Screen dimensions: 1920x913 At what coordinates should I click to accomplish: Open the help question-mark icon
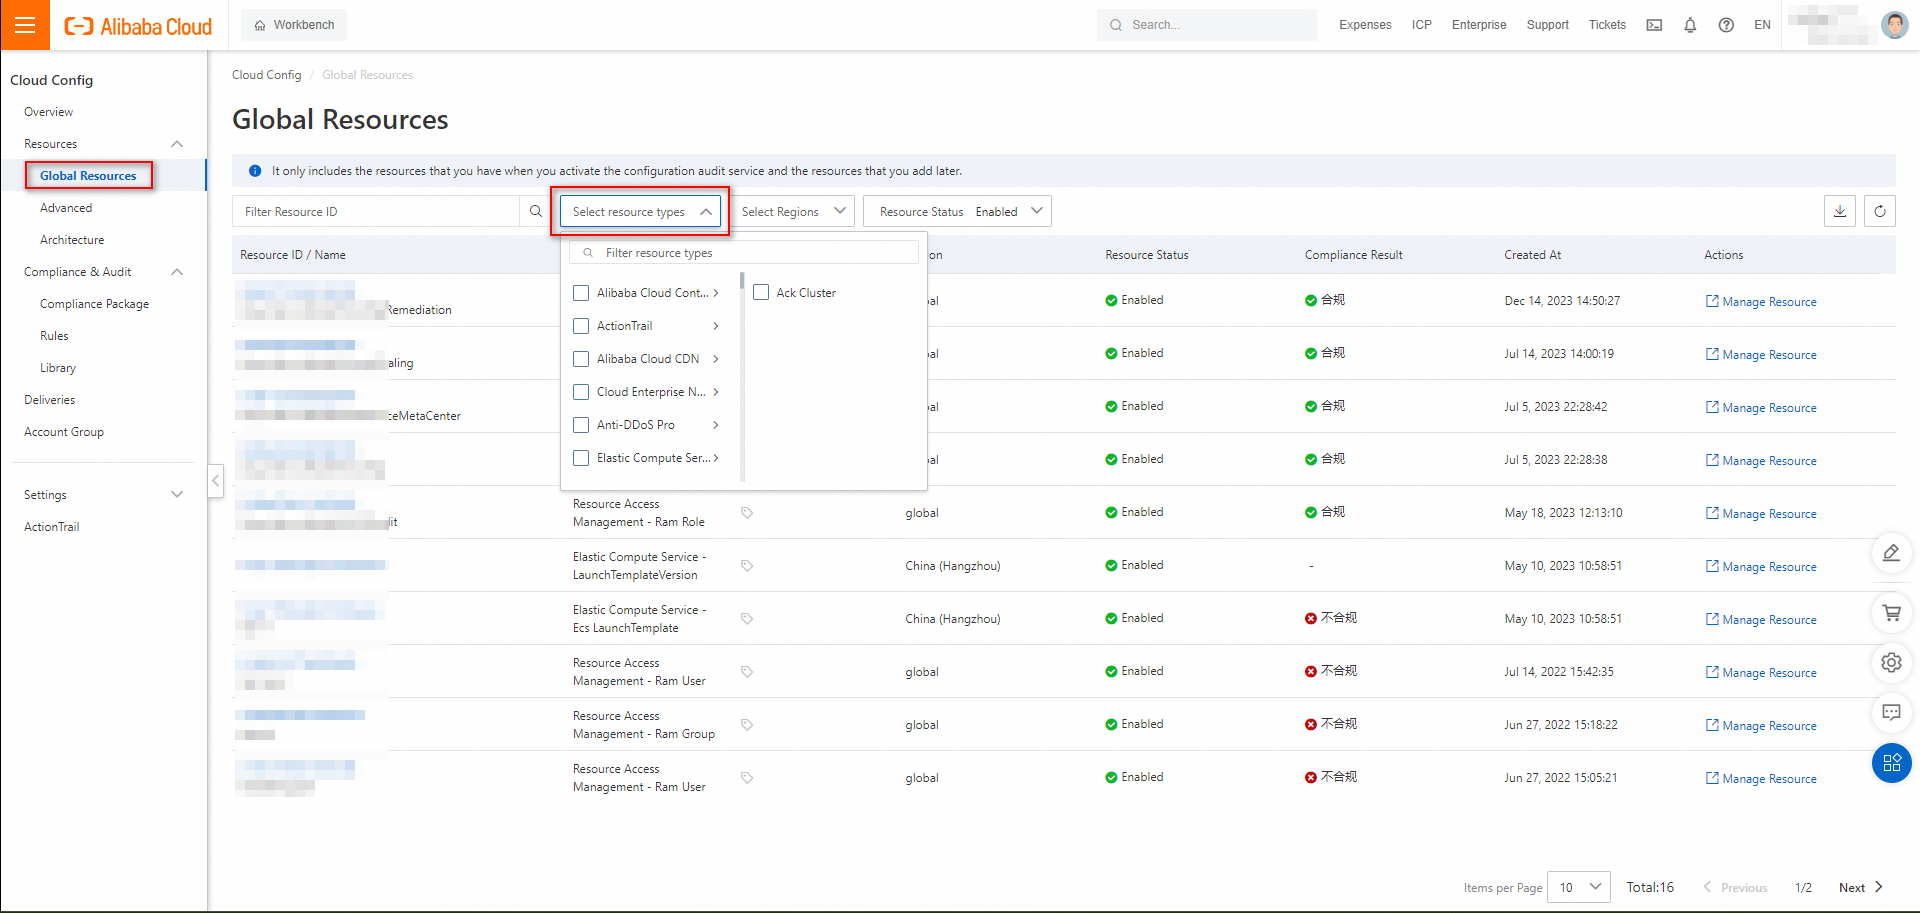click(x=1726, y=25)
